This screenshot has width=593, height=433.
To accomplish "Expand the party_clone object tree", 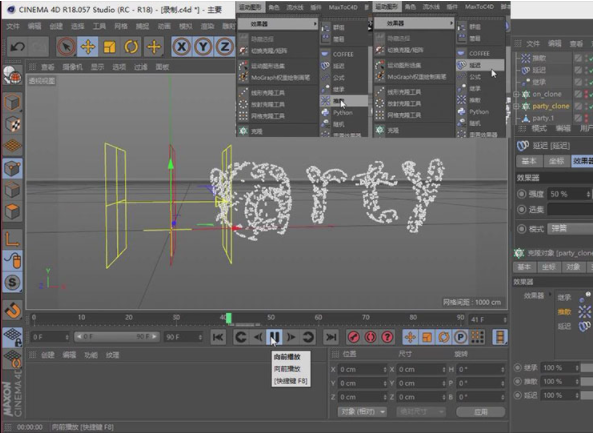I will point(516,106).
